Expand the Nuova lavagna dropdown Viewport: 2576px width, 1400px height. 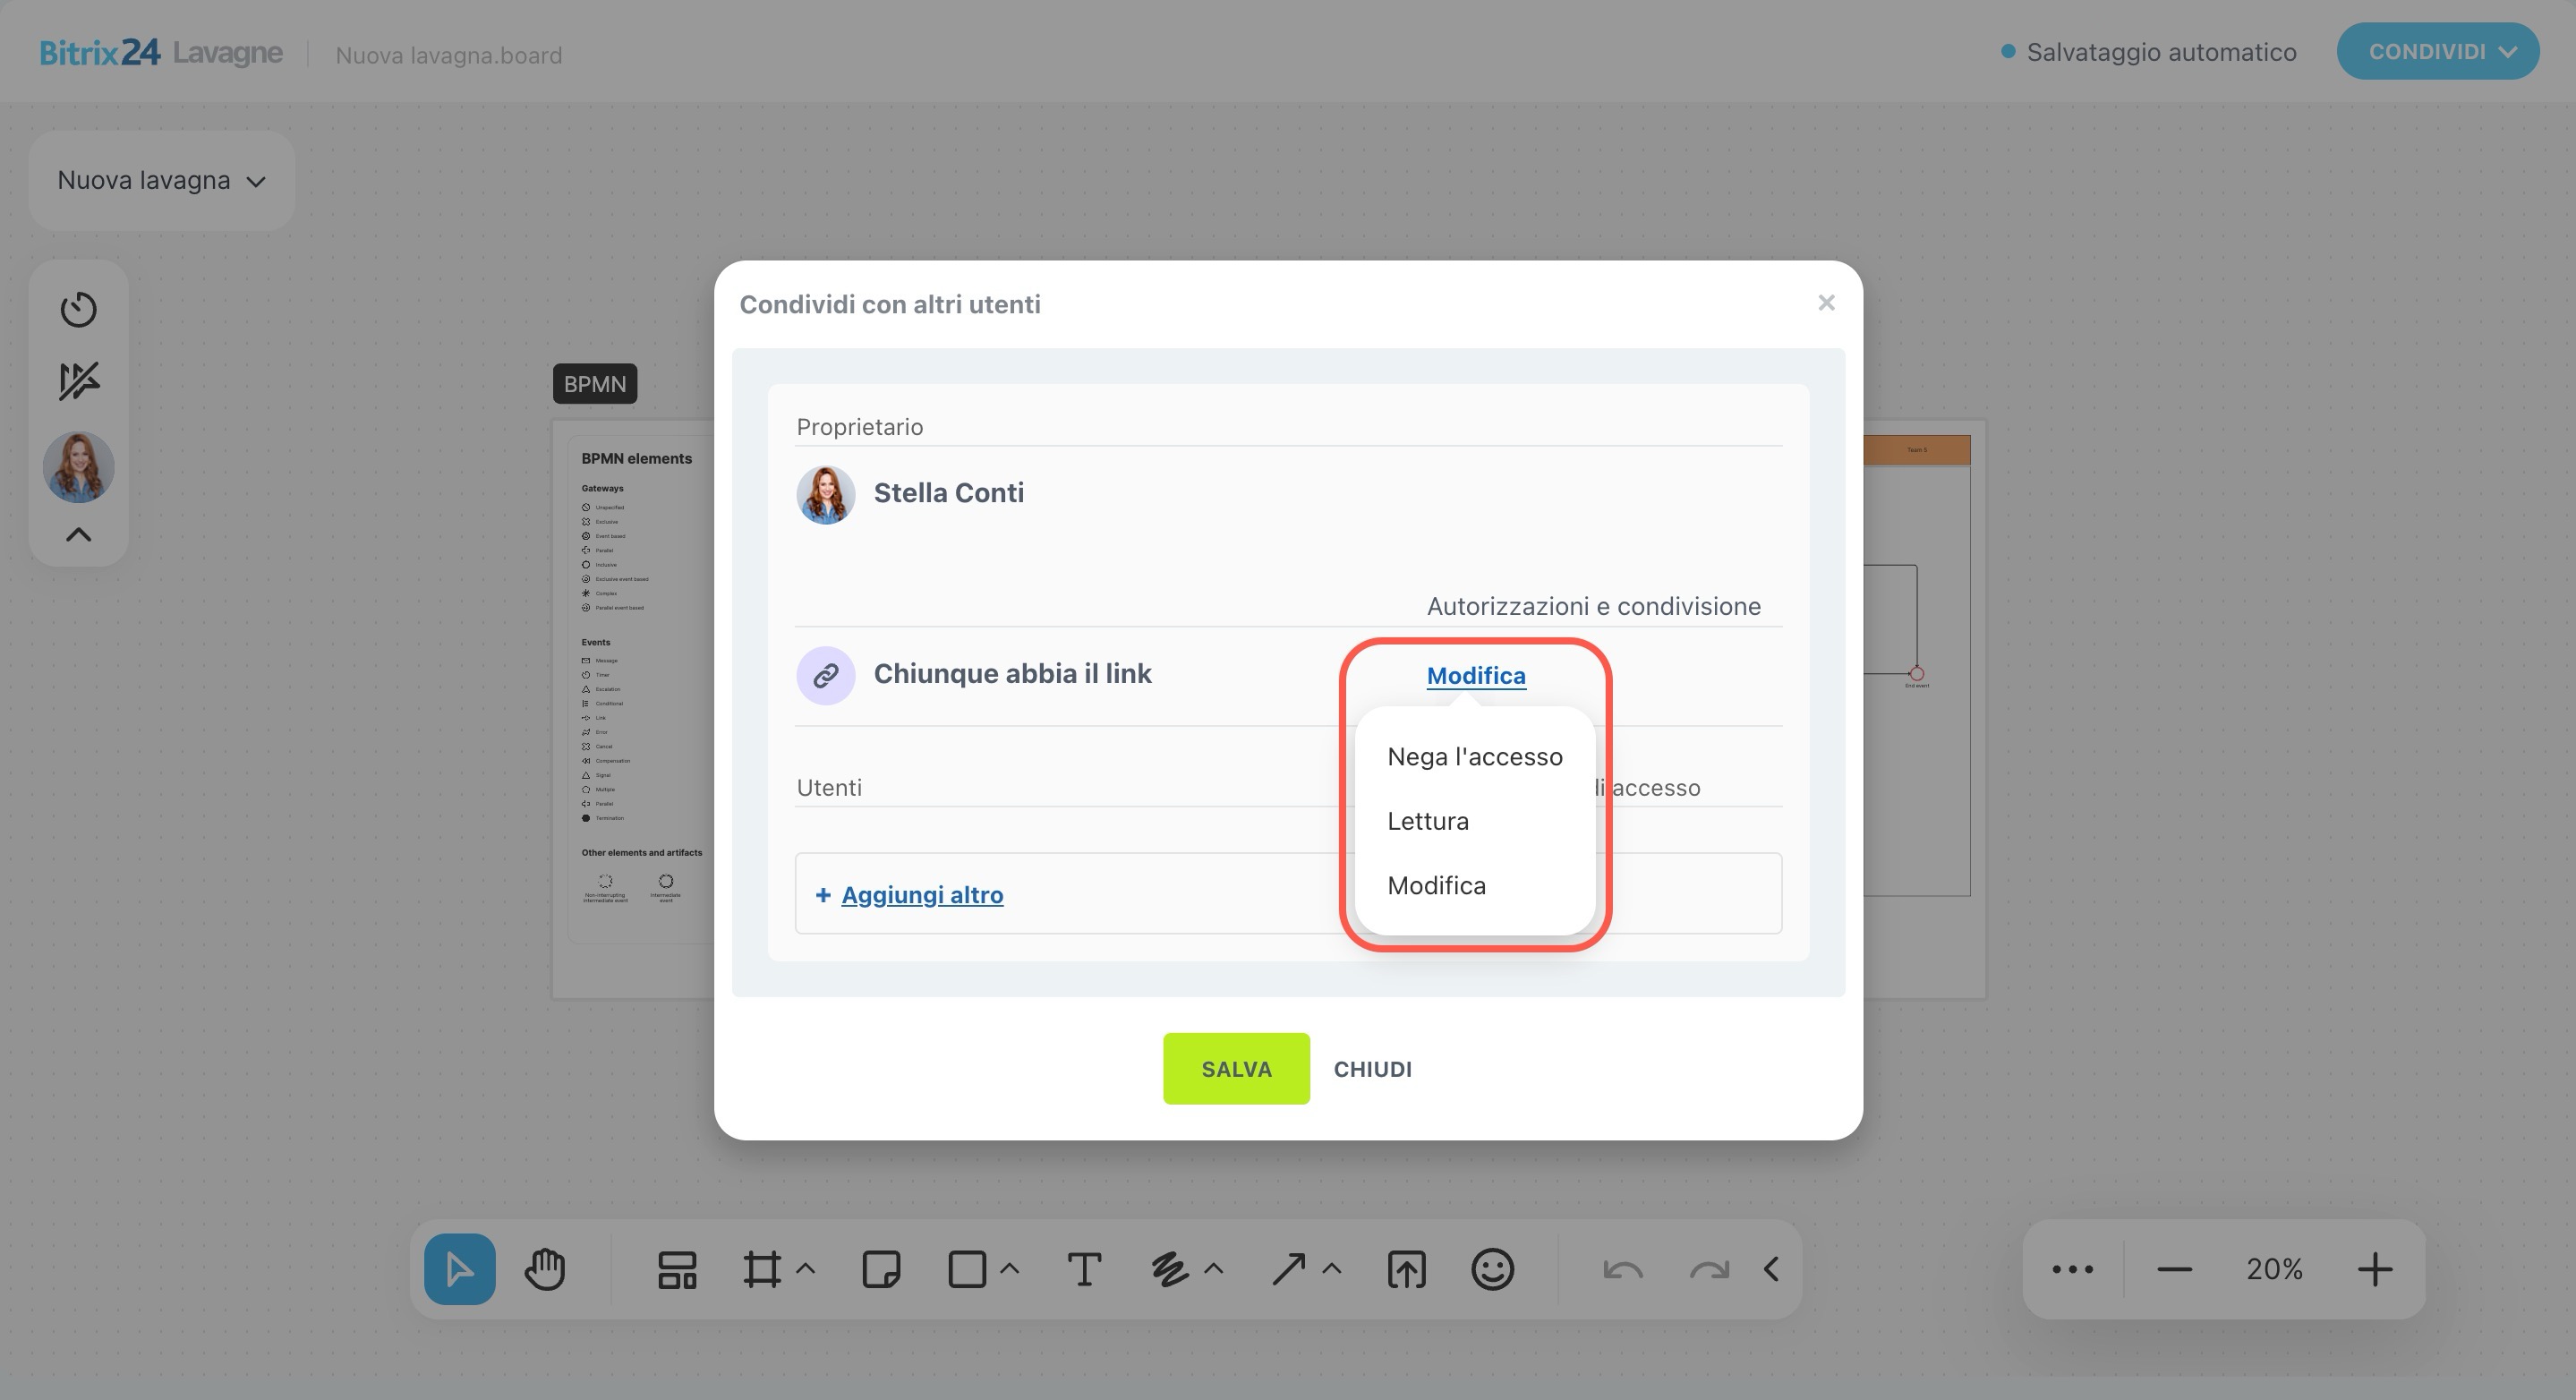[x=161, y=181]
